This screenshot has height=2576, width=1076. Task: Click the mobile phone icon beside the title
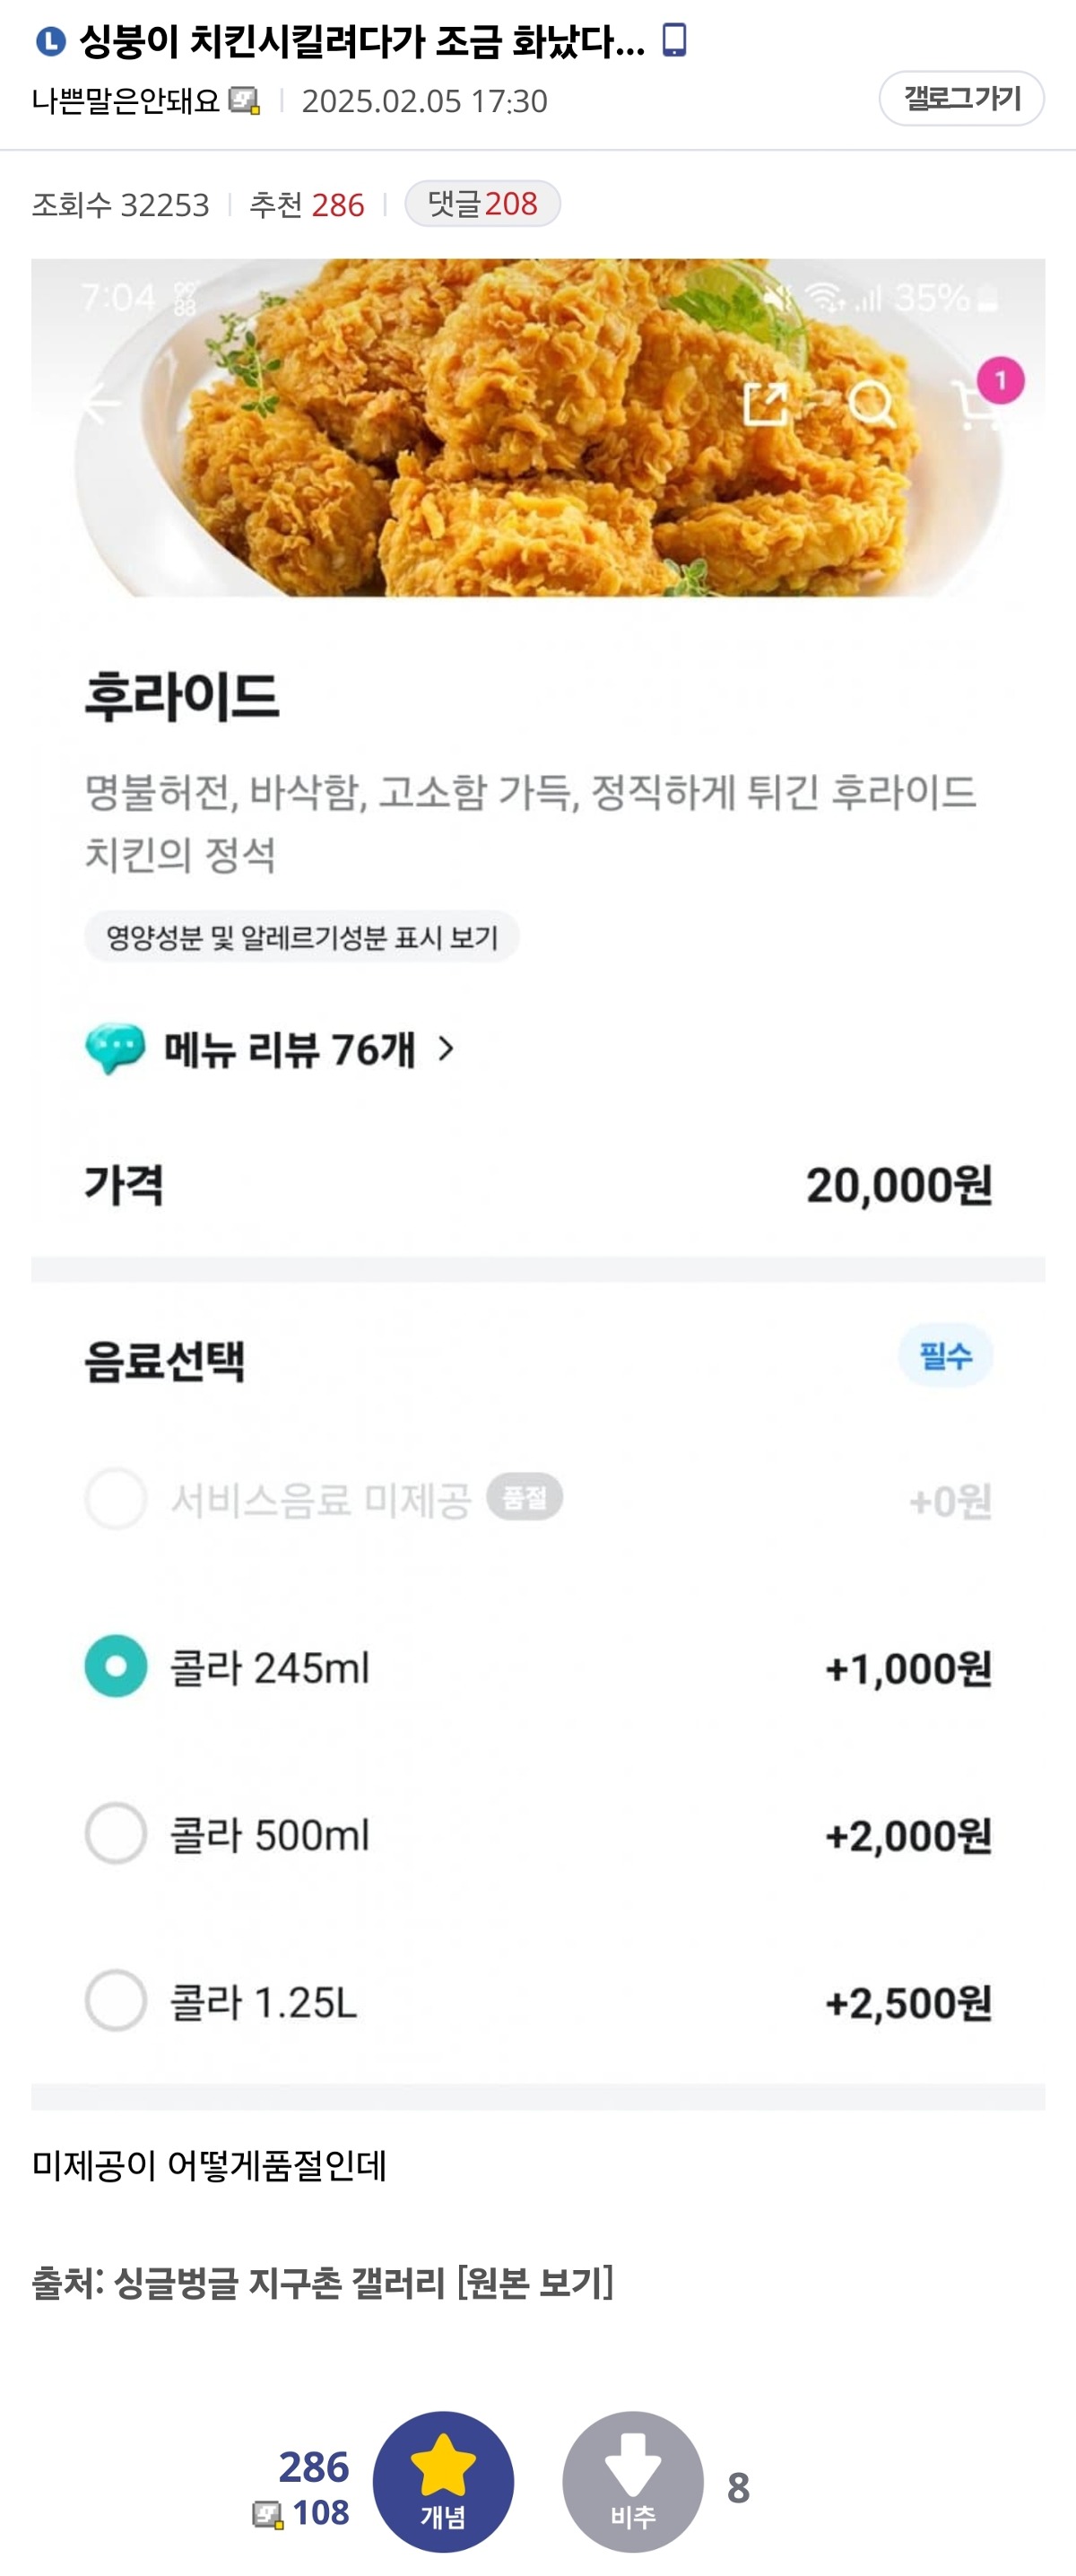675,41
